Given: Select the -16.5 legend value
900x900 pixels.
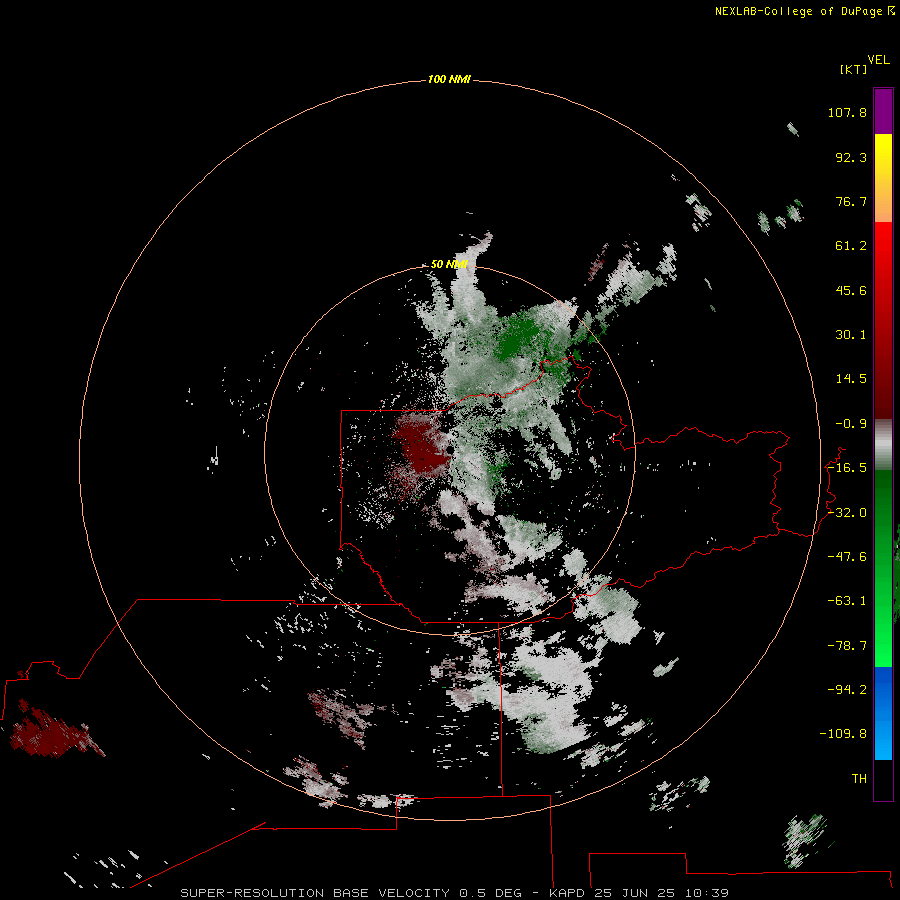Looking at the screenshot, I should tap(847, 468).
